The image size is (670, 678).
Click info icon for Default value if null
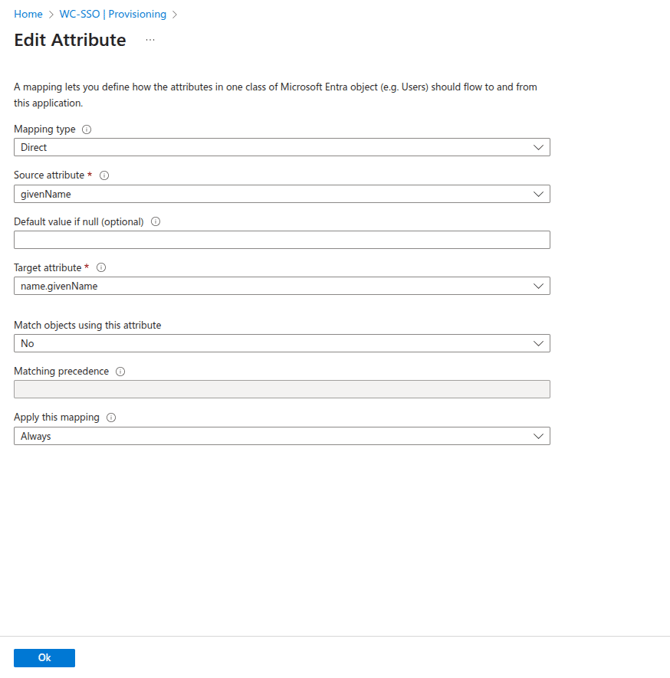coord(156,222)
